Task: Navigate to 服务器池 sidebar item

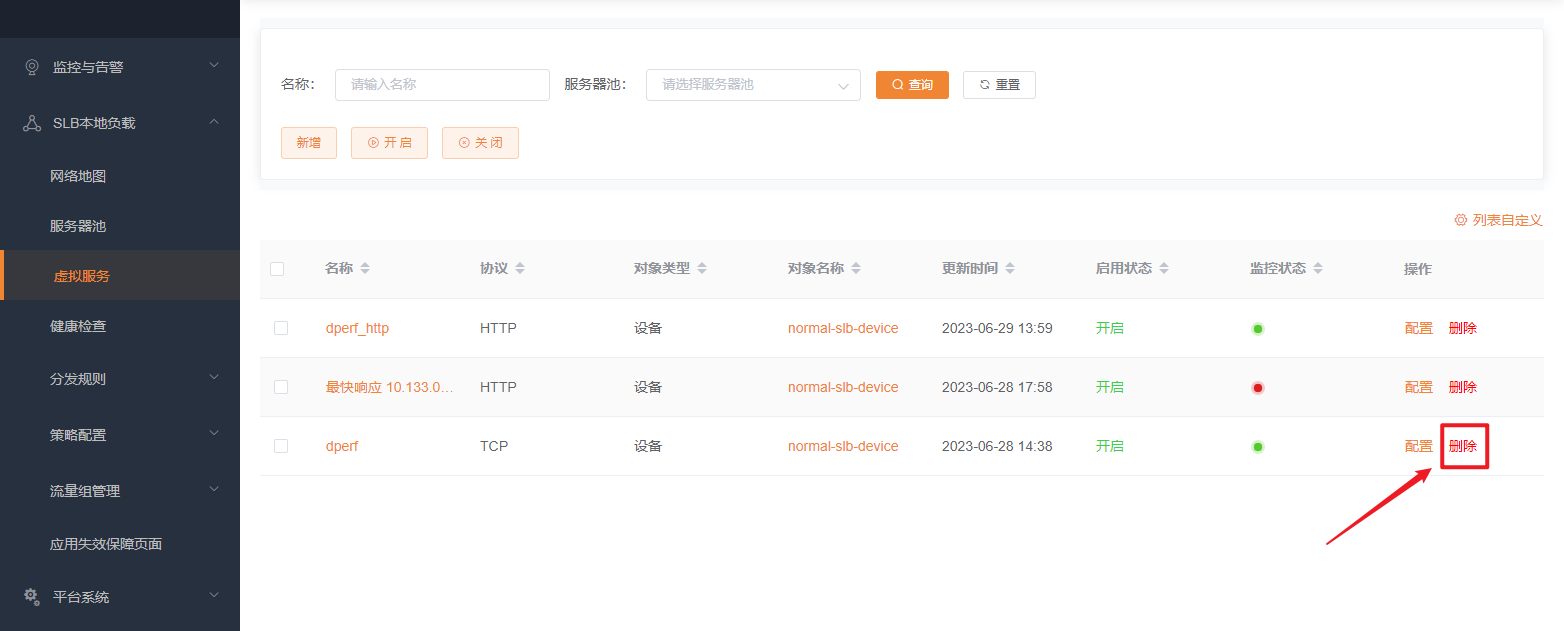Action: [x=78, y=226]
